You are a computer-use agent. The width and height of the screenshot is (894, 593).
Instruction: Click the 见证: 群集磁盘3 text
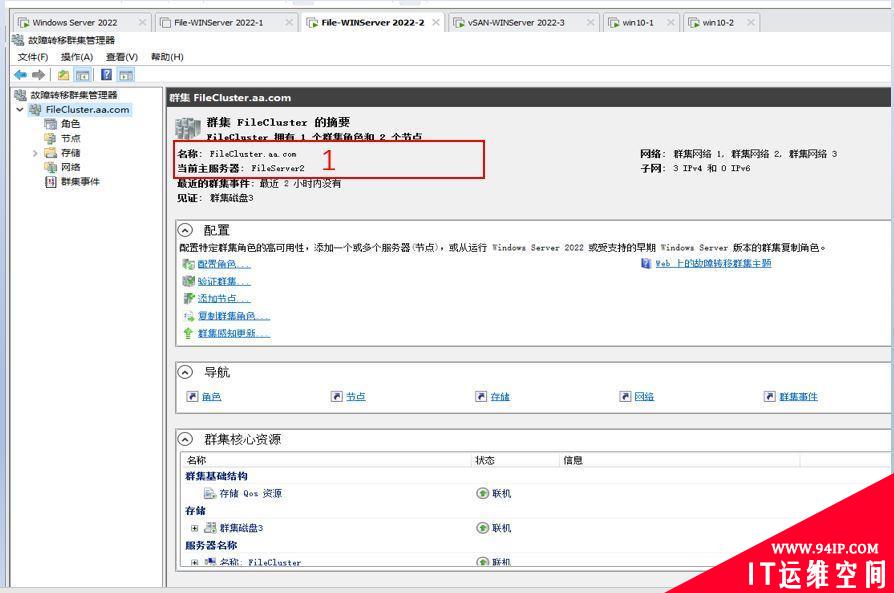click(216, 197)
